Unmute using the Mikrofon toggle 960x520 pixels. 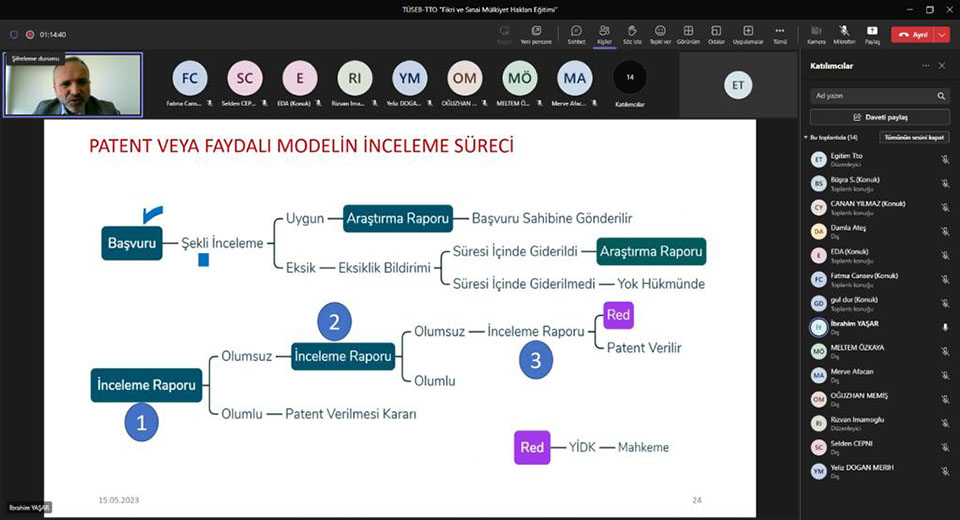tap(844, 34)
